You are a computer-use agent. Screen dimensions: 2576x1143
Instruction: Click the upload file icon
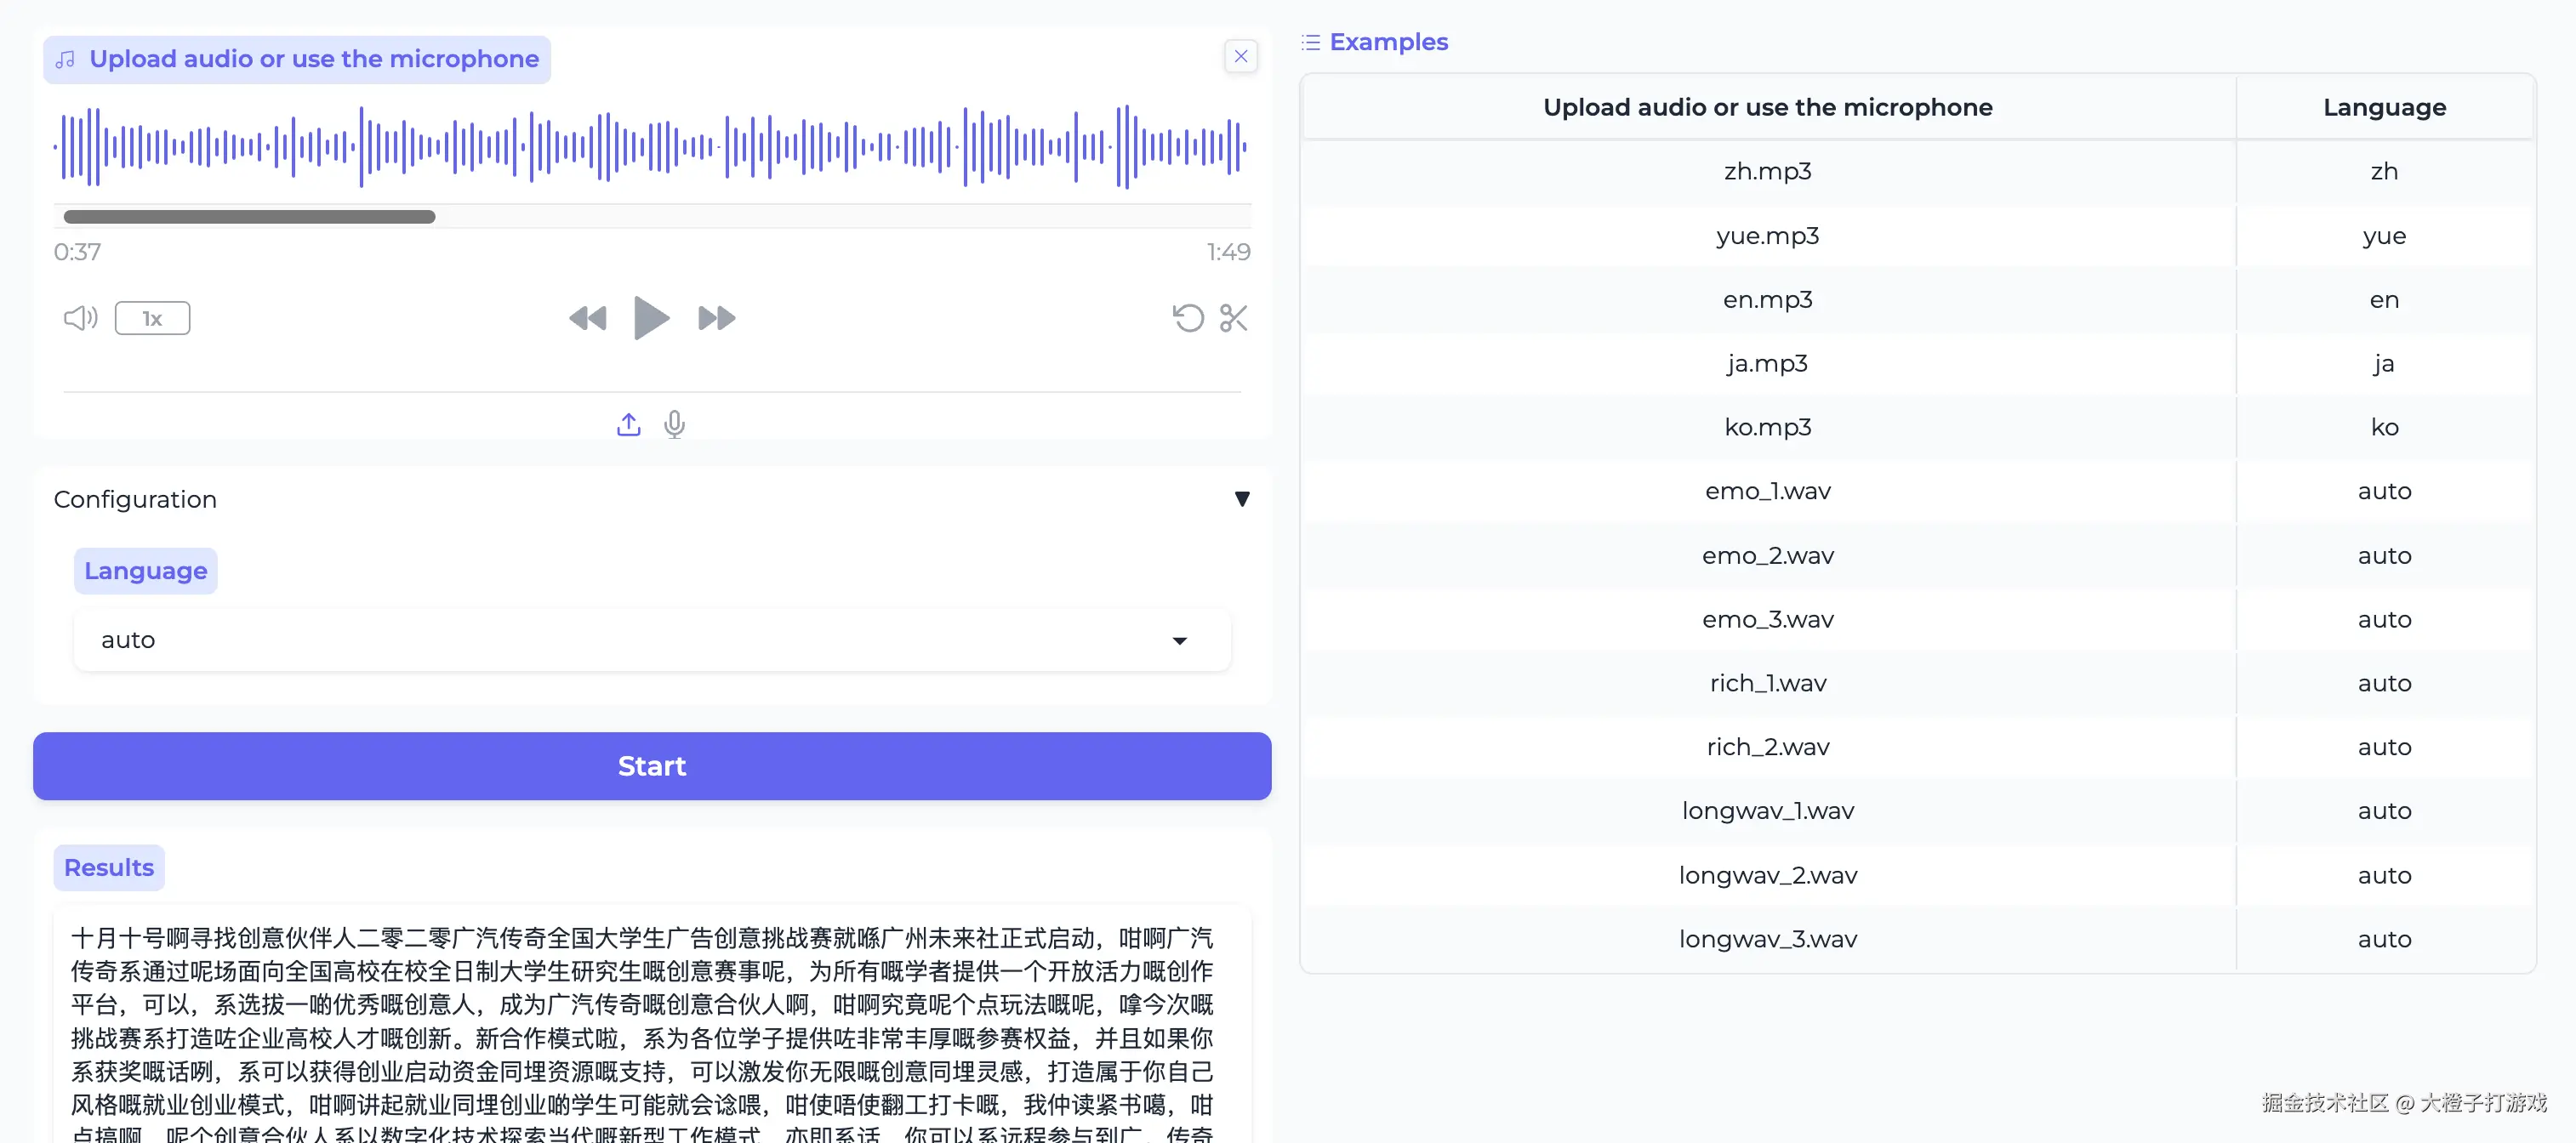[628, 425]
